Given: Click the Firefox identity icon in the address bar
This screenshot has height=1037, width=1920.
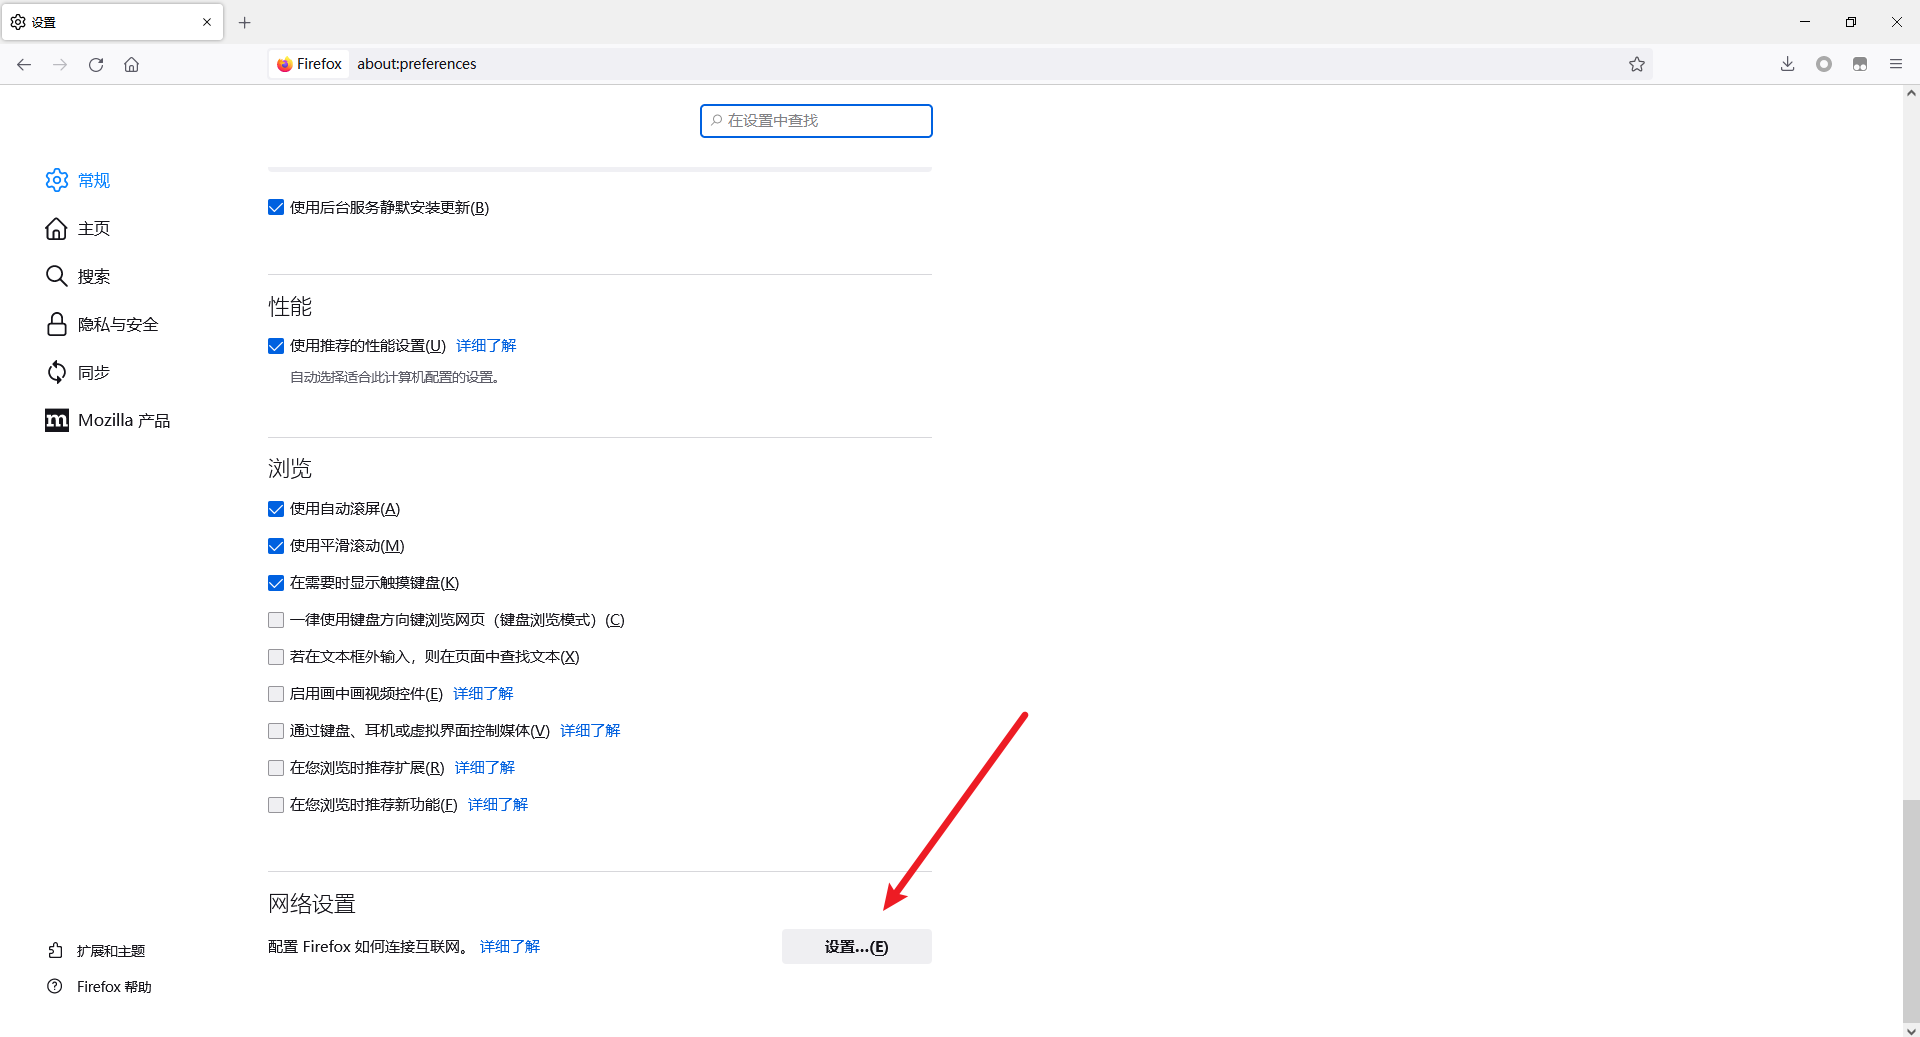Looking at the screenshot, I should [285, 64].
